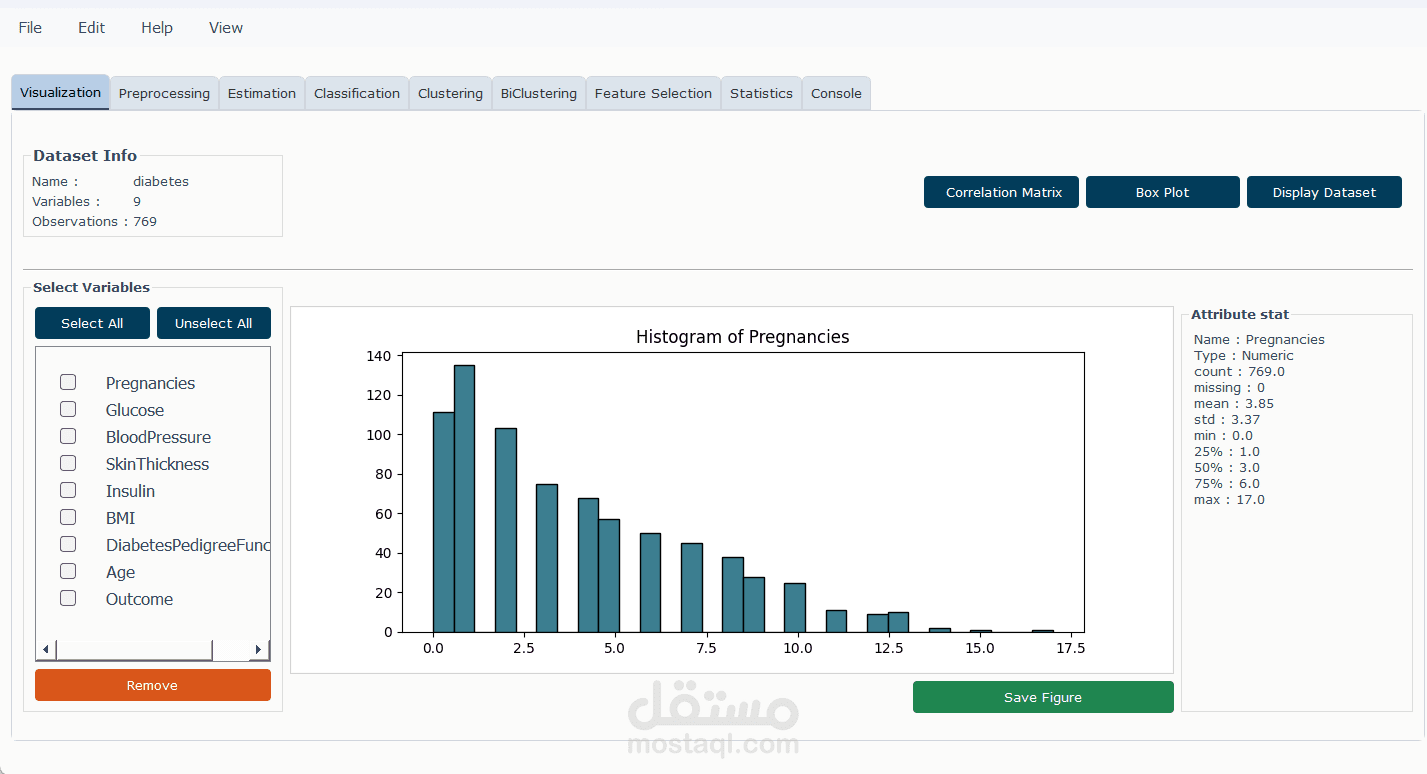Image resolution: width=1427 pixels, height=774 pixels.
Task: Open the File menu
Action: (x=30, y=28)
